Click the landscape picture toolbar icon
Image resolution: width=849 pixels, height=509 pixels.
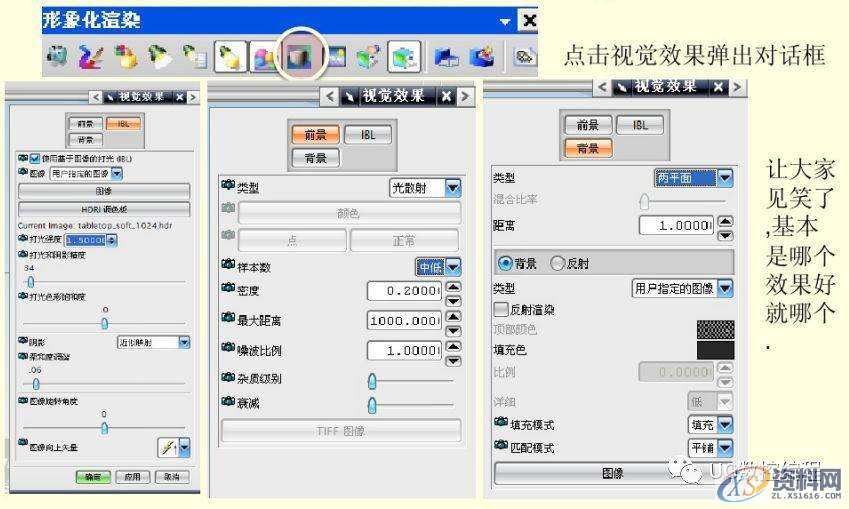click(335, 56)
